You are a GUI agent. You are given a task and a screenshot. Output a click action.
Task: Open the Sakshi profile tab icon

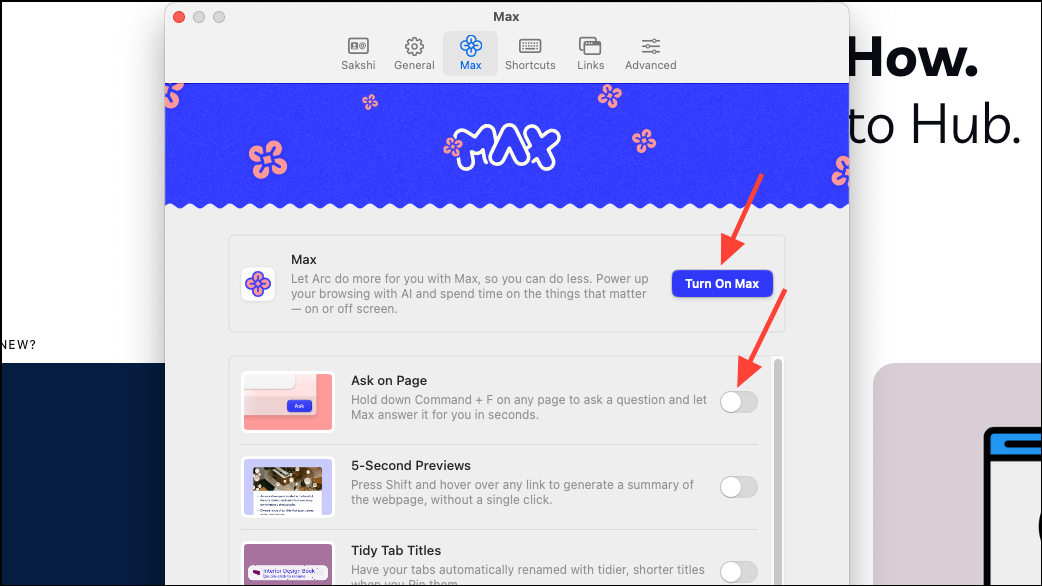tap(358, 46)
